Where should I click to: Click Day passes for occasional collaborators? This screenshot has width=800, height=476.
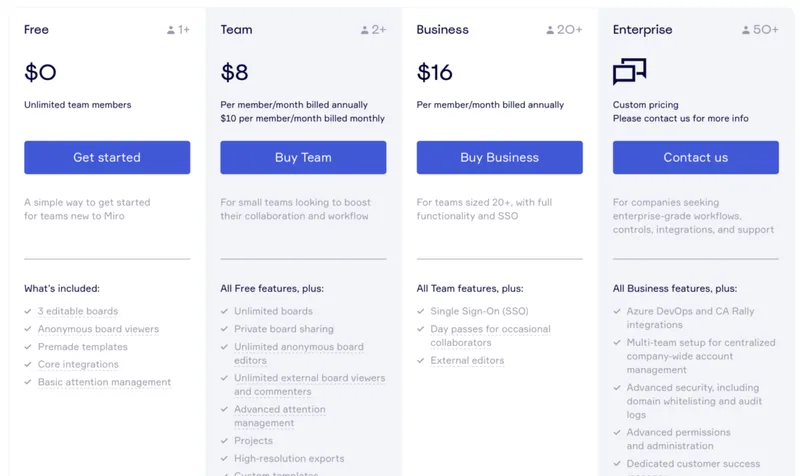point(488,336)
